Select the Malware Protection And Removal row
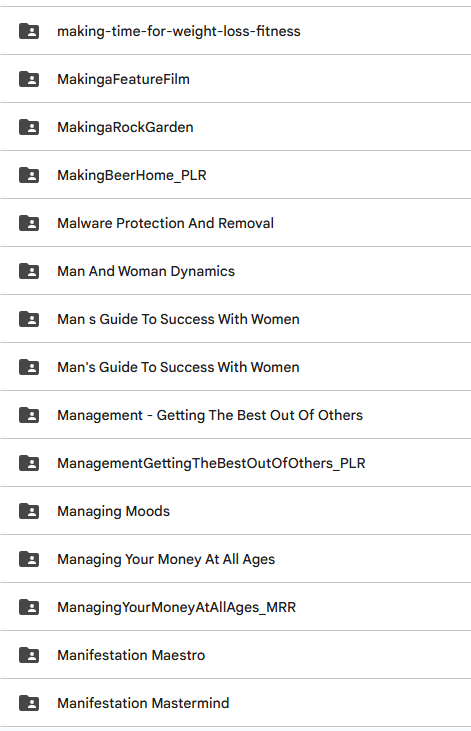 (236, 223)
